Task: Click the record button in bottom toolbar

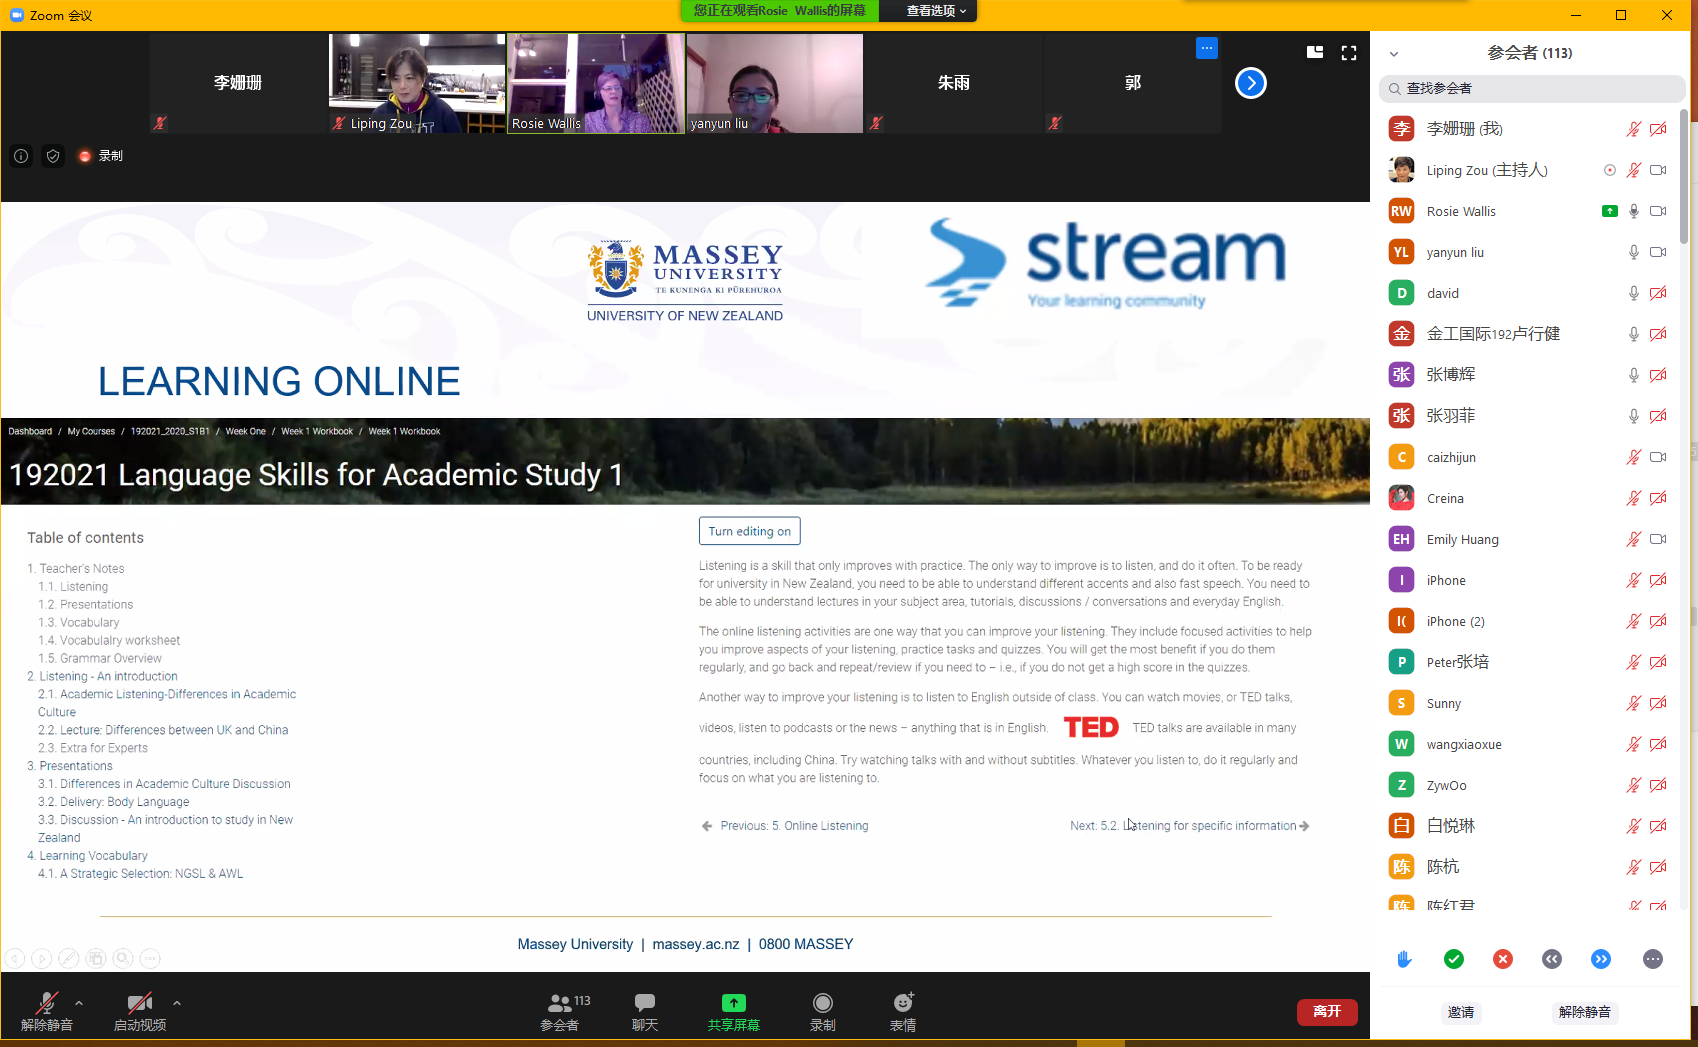Action: coord(822,1011)
